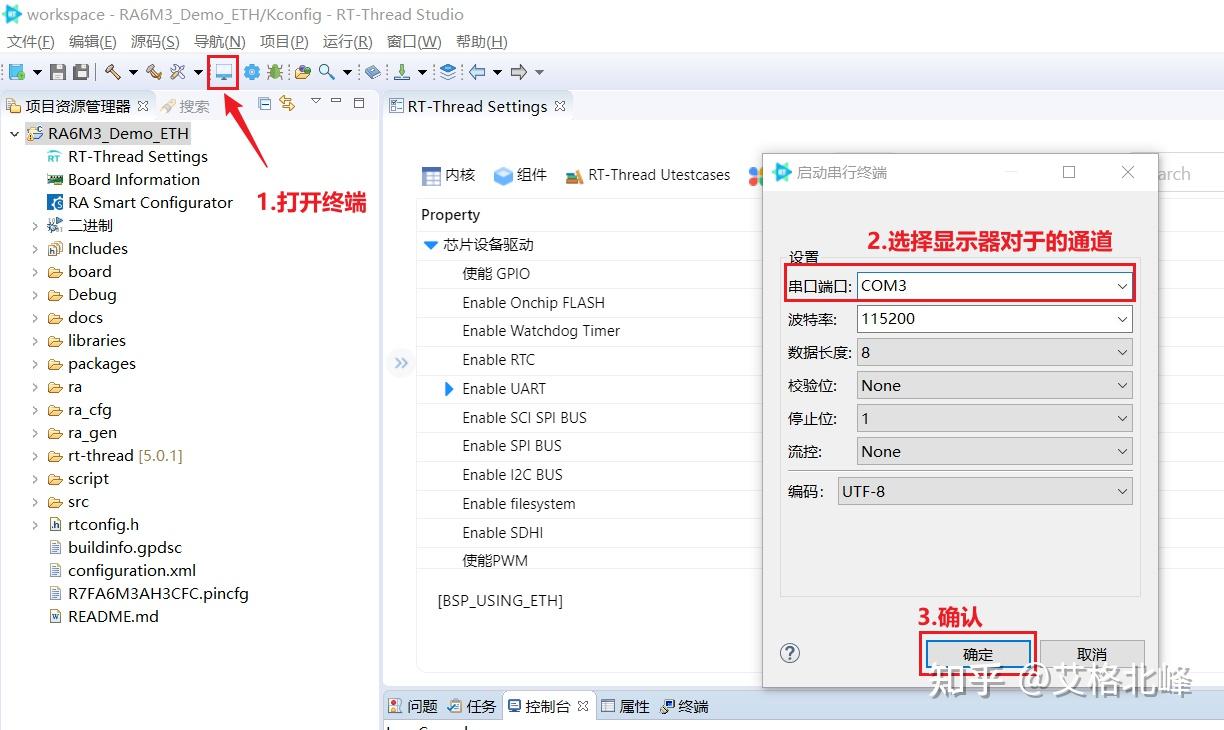The height and width of the screenshot is (730, 1224).
Task: Open RA Smart Configurator item
Action: (x=139, y=203)
